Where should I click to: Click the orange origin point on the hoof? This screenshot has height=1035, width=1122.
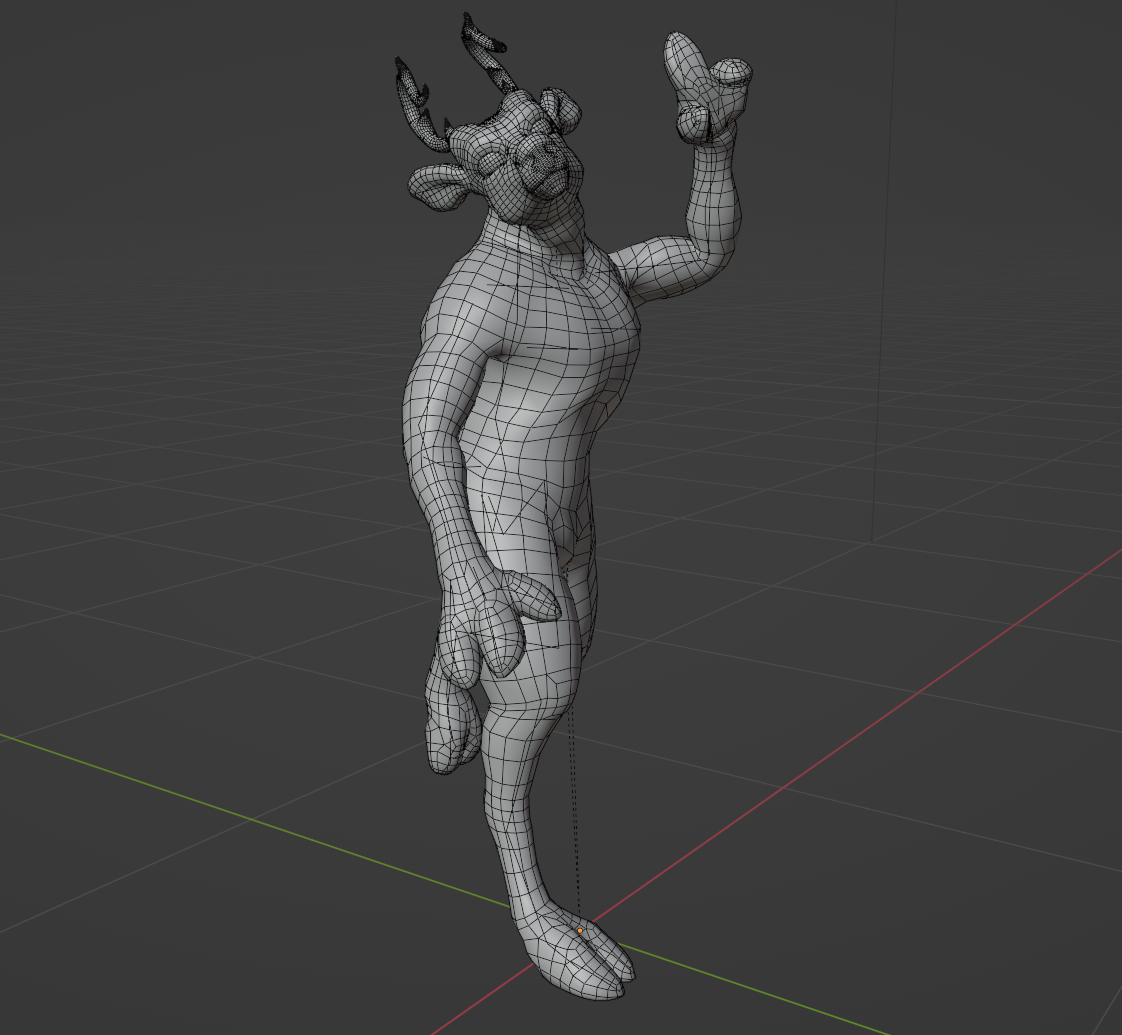point(580,930)
